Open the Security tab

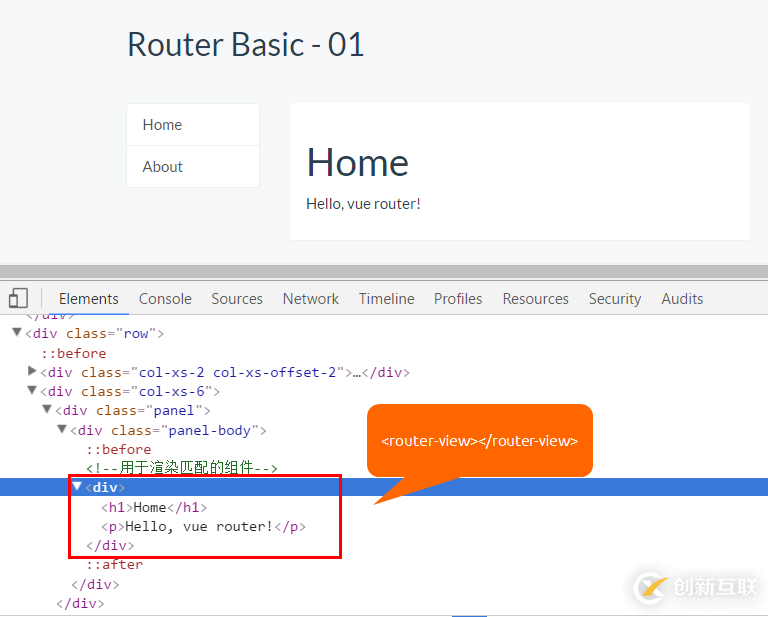pyautogui.click(x=615, y=299)
